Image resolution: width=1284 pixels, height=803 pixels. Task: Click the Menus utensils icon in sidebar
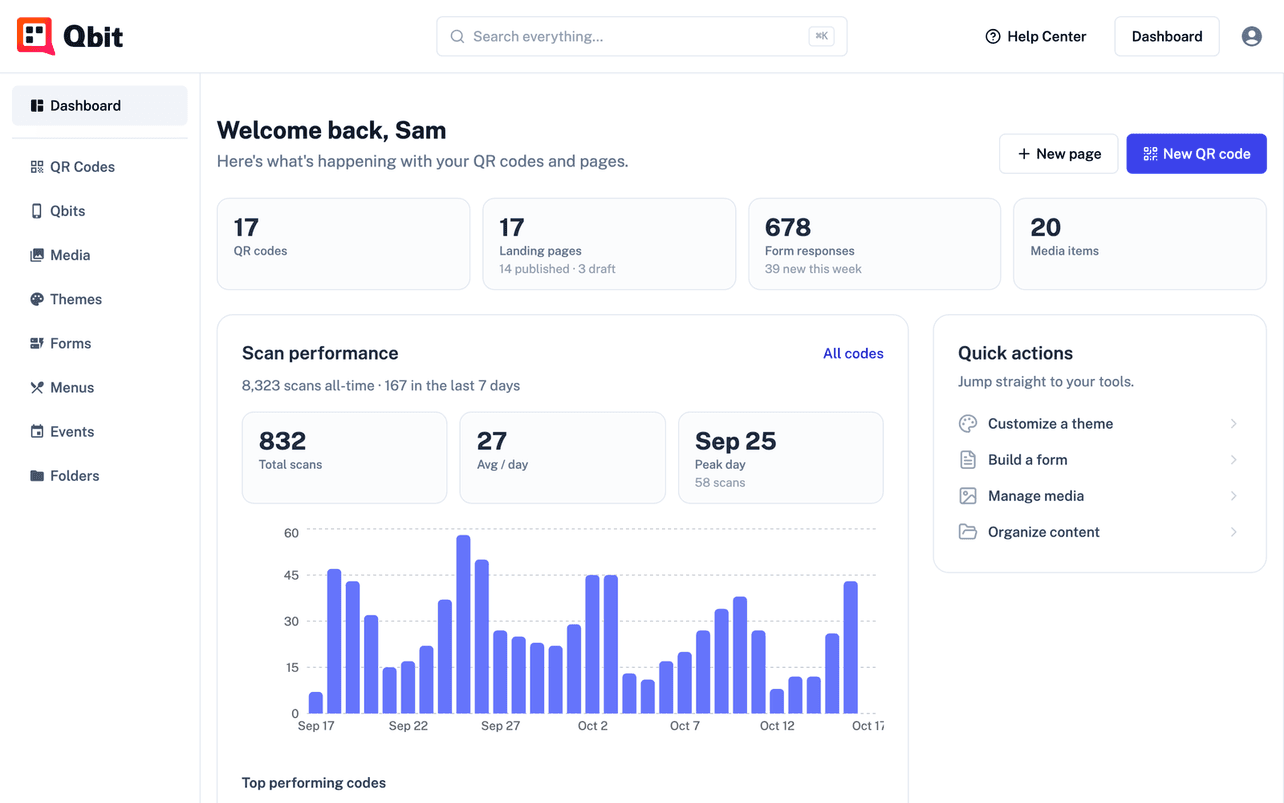point(37,387)
